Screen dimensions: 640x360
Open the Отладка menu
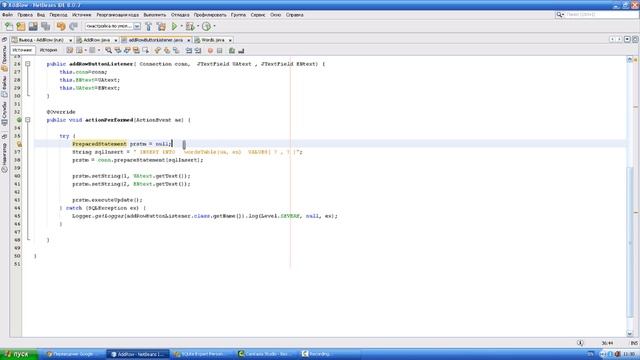tap(180, 15)
